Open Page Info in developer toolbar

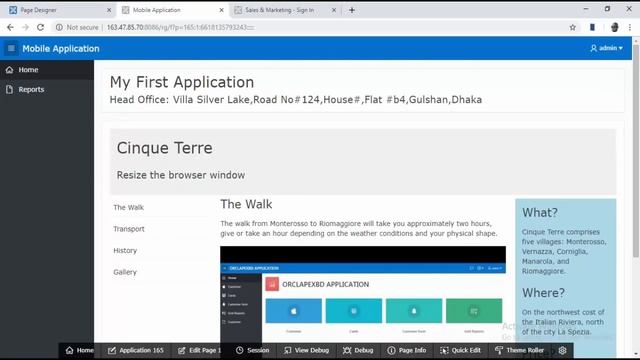click(x=407, y=350)
